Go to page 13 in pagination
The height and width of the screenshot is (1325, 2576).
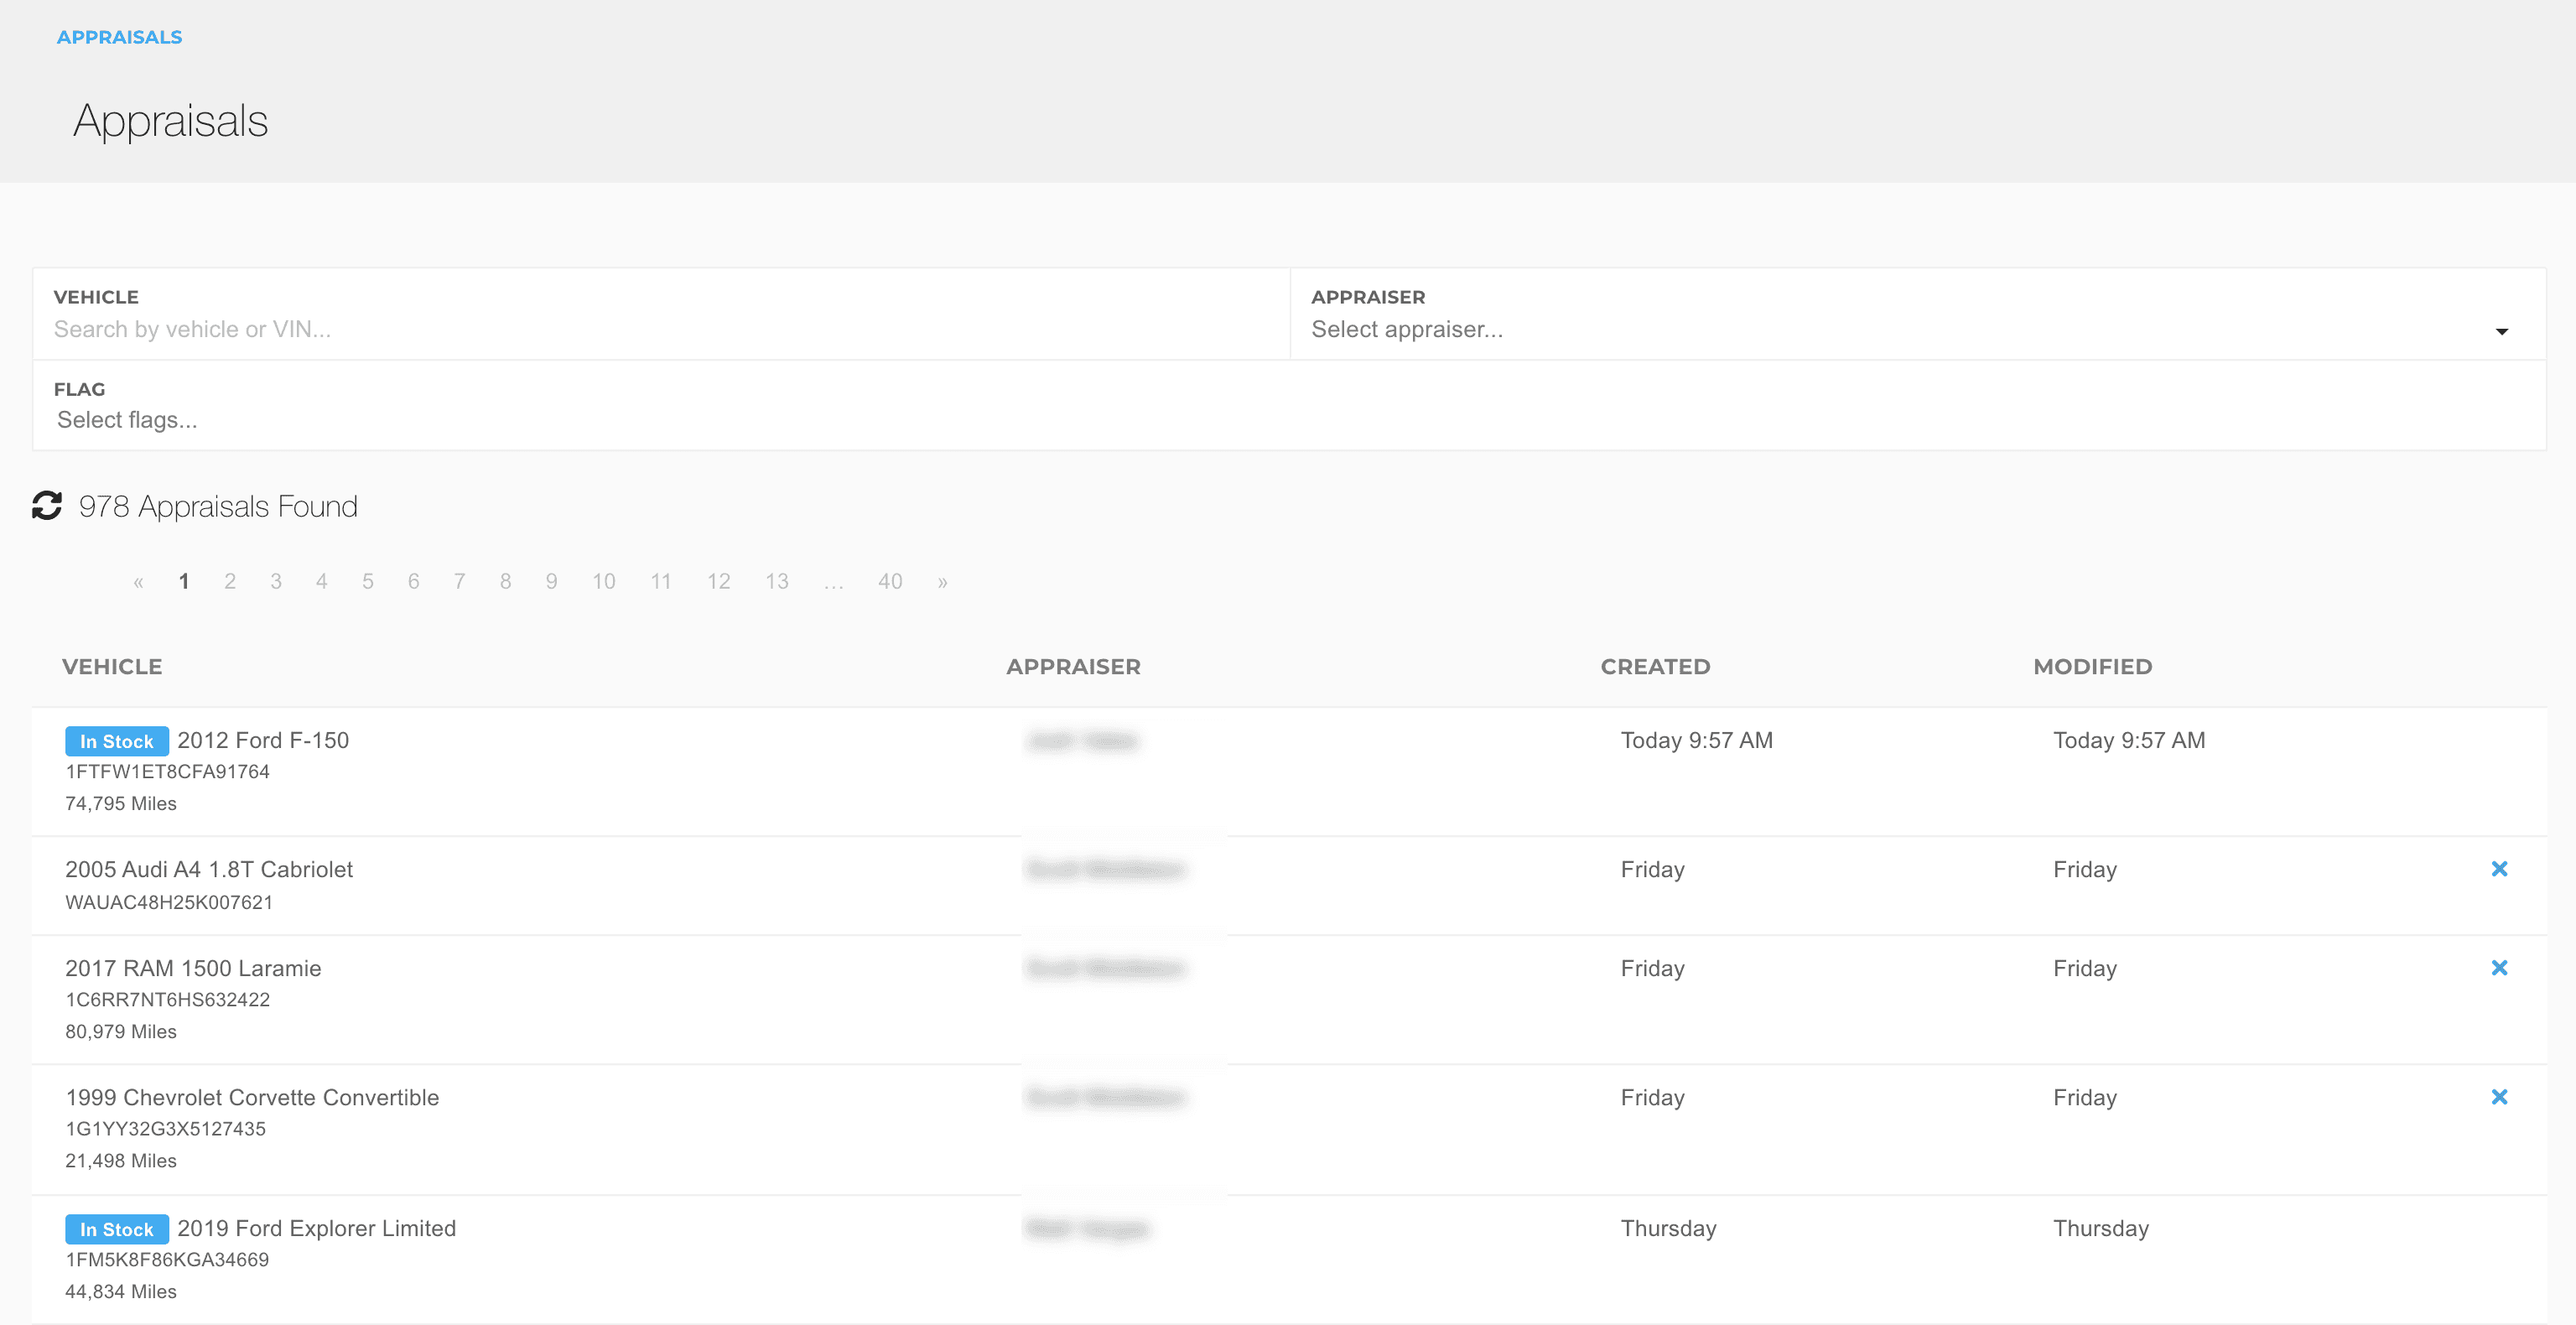pyautogui.click(x=777, y=582)
